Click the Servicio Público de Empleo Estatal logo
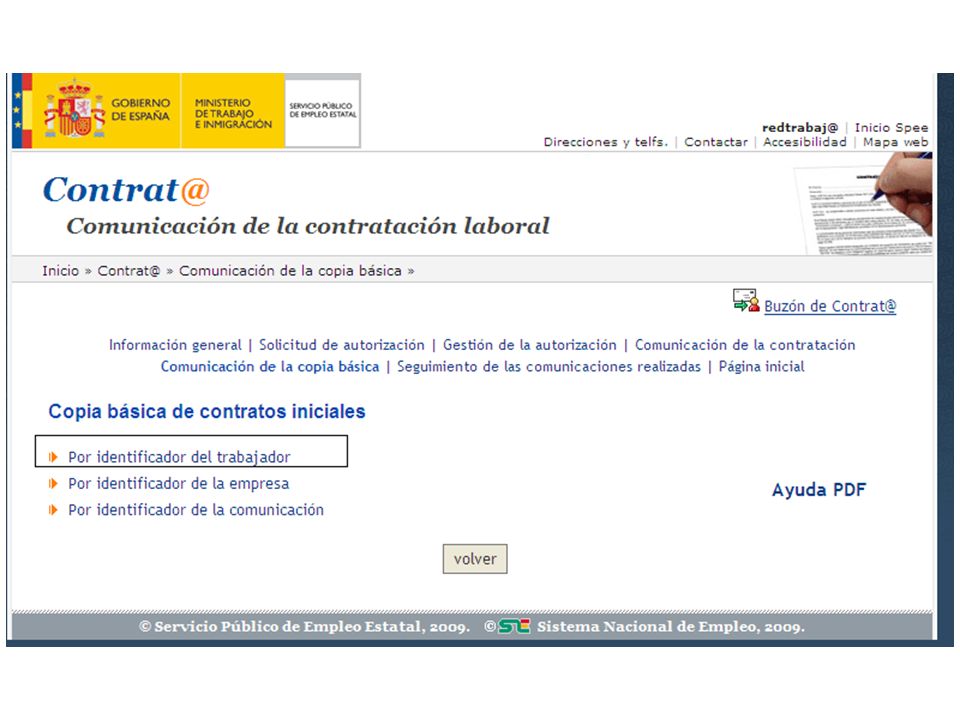The width and height of the screenshot is (960, 720). tap(323, 111)
